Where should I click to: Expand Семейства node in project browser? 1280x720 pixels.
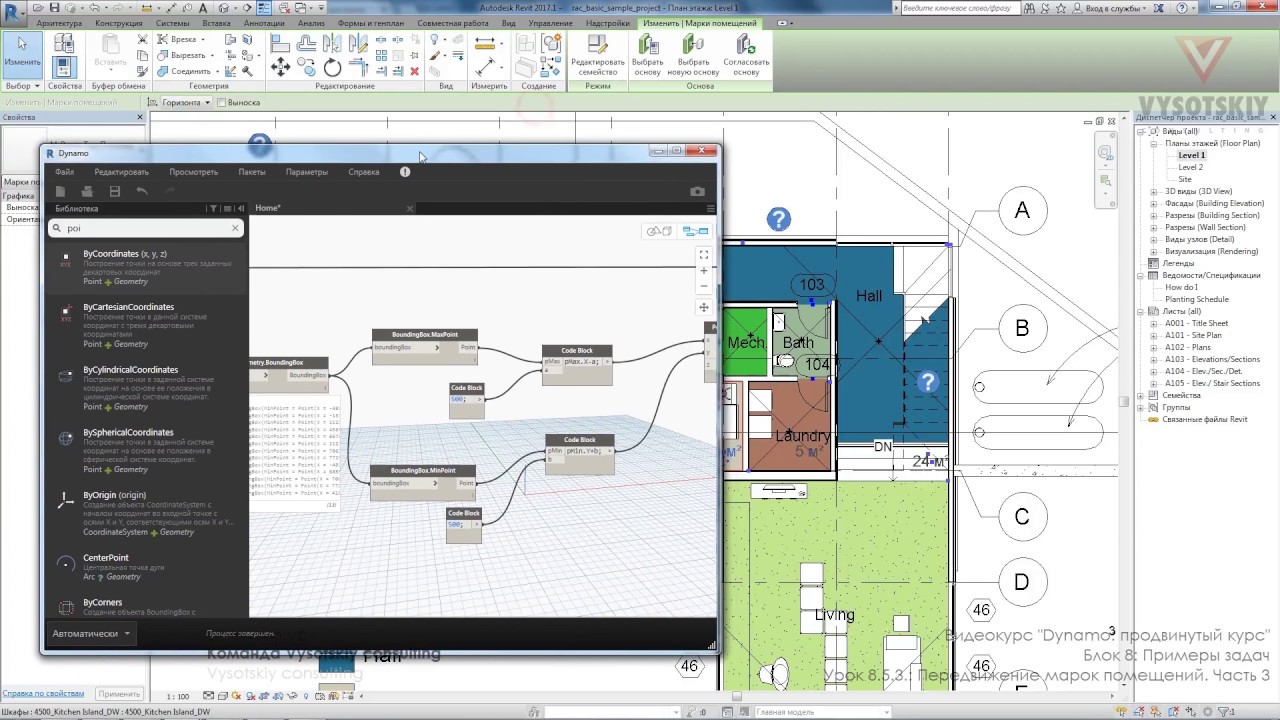click(x=1141, y=395)
